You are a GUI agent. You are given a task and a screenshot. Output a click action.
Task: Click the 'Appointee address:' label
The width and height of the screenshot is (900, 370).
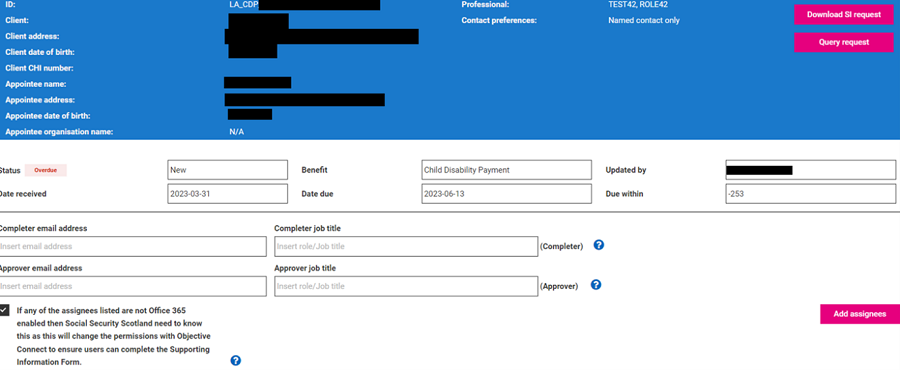pyautogui.click(x=40, y=100)
